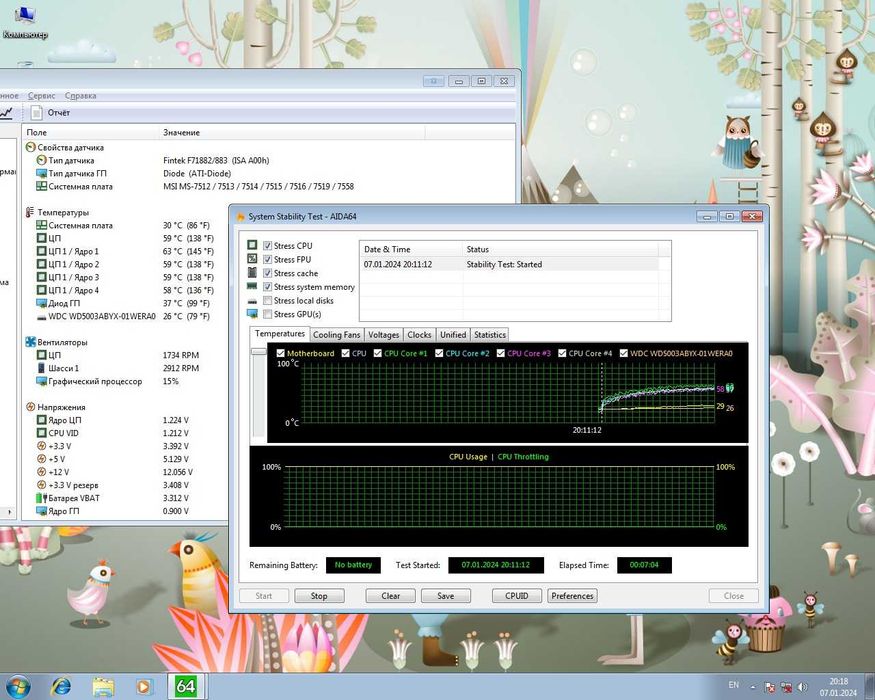Click the Stop button
This screenshot has width=875, height=700.
click(319, 596)
